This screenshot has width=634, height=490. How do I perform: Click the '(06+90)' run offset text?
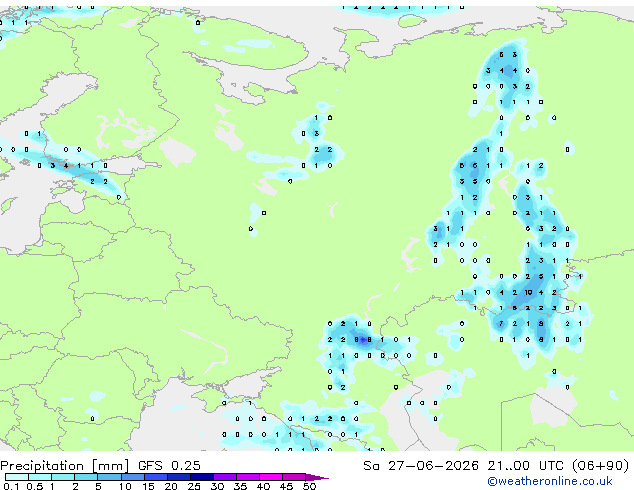601,466
